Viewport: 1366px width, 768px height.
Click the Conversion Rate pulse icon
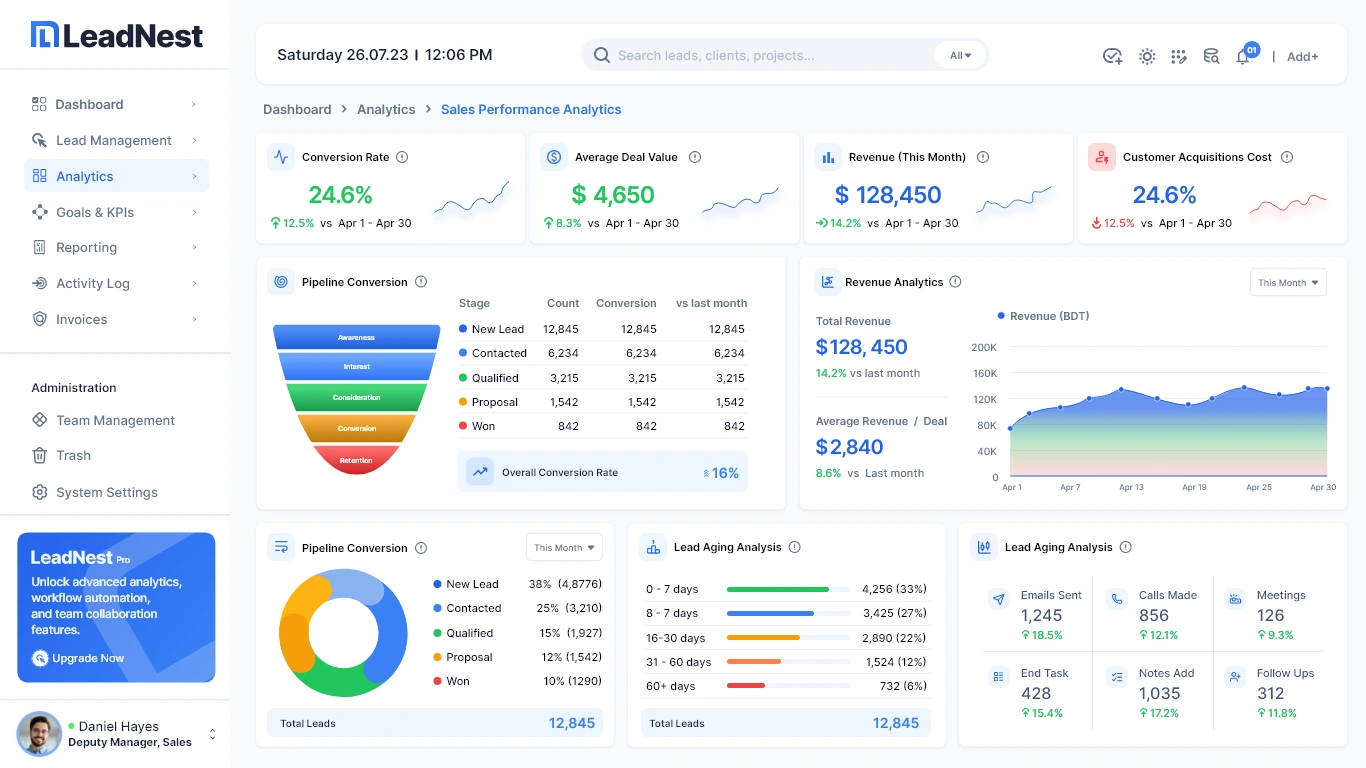tap(281, 157)
